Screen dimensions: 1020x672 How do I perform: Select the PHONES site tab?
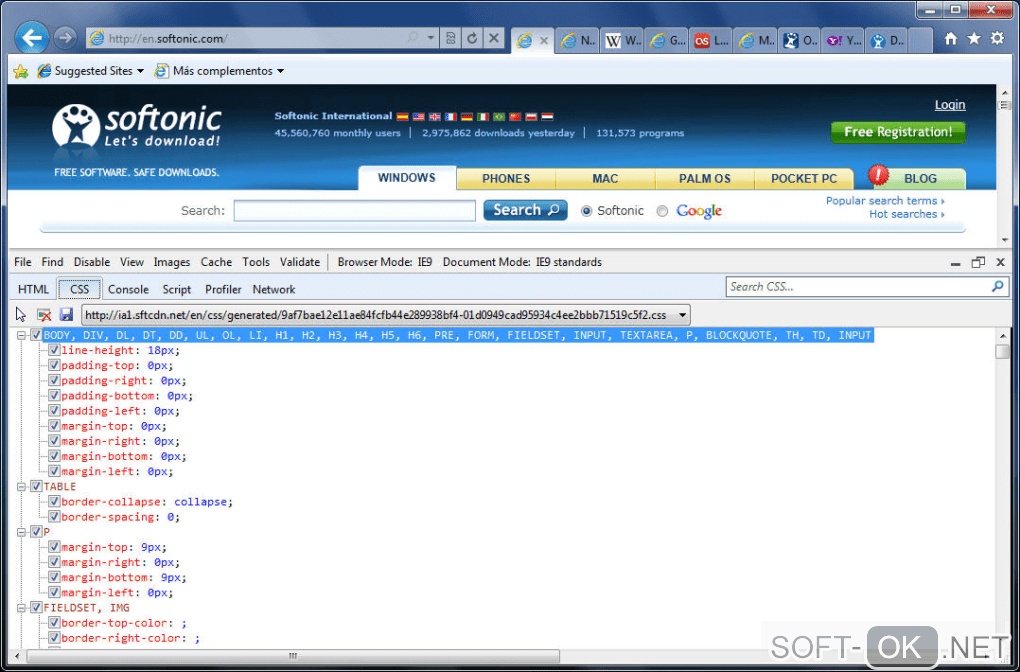506,178
